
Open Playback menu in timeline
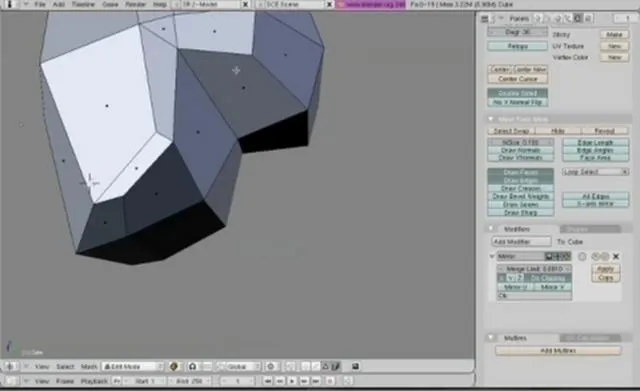(94, 381)
